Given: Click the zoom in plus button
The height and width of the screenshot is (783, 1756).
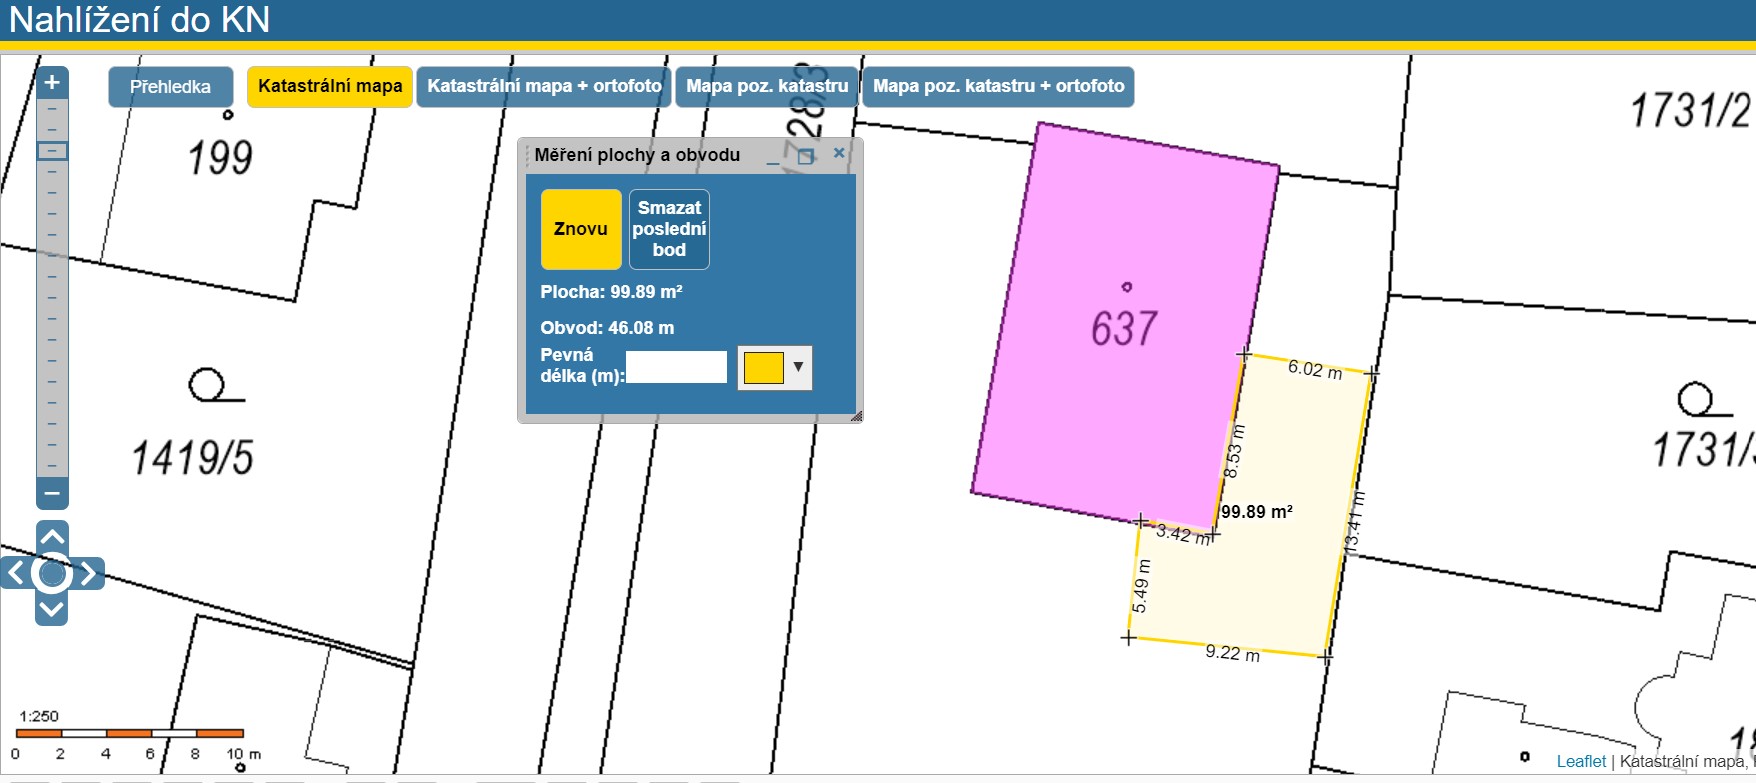Looking at the screenshot, I should click(x=52, y=83).
